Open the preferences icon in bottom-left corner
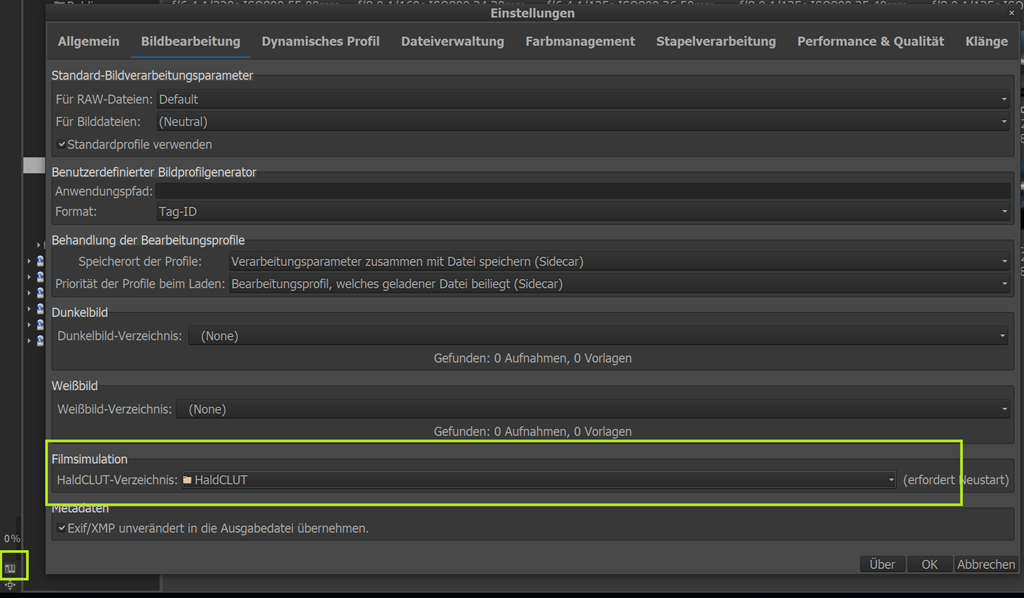Screen dimensions: 1024x598 tap(11, 567)
